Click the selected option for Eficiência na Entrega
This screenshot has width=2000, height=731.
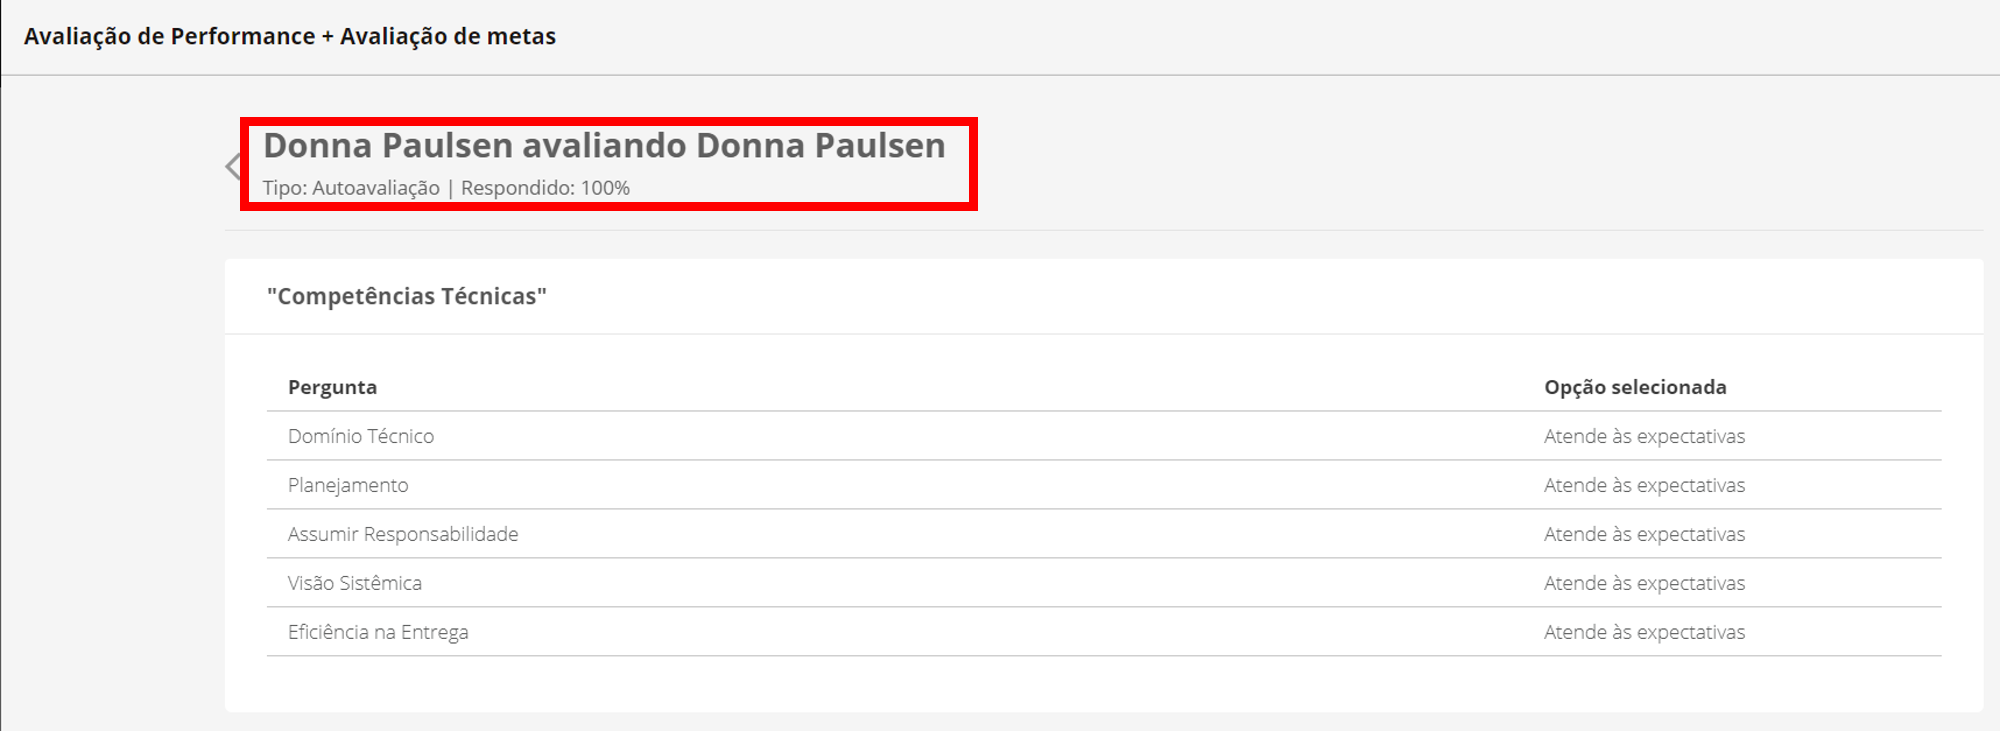[1644, 633]
